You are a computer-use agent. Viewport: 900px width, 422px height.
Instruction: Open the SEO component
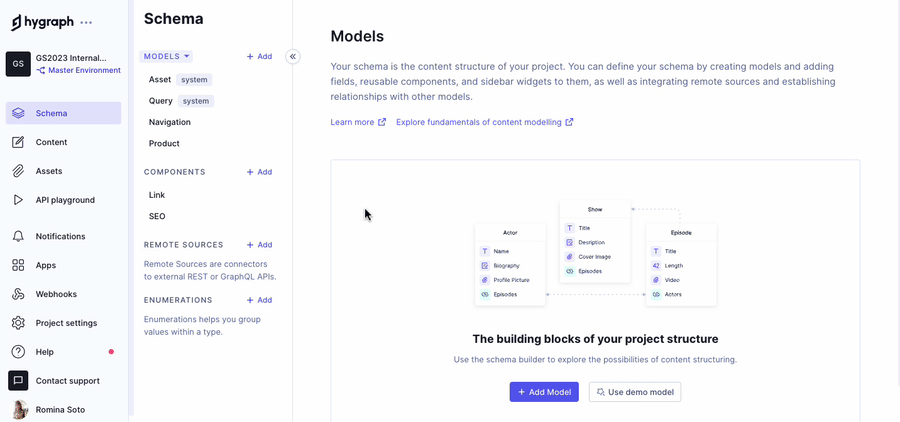pos(157,216)
